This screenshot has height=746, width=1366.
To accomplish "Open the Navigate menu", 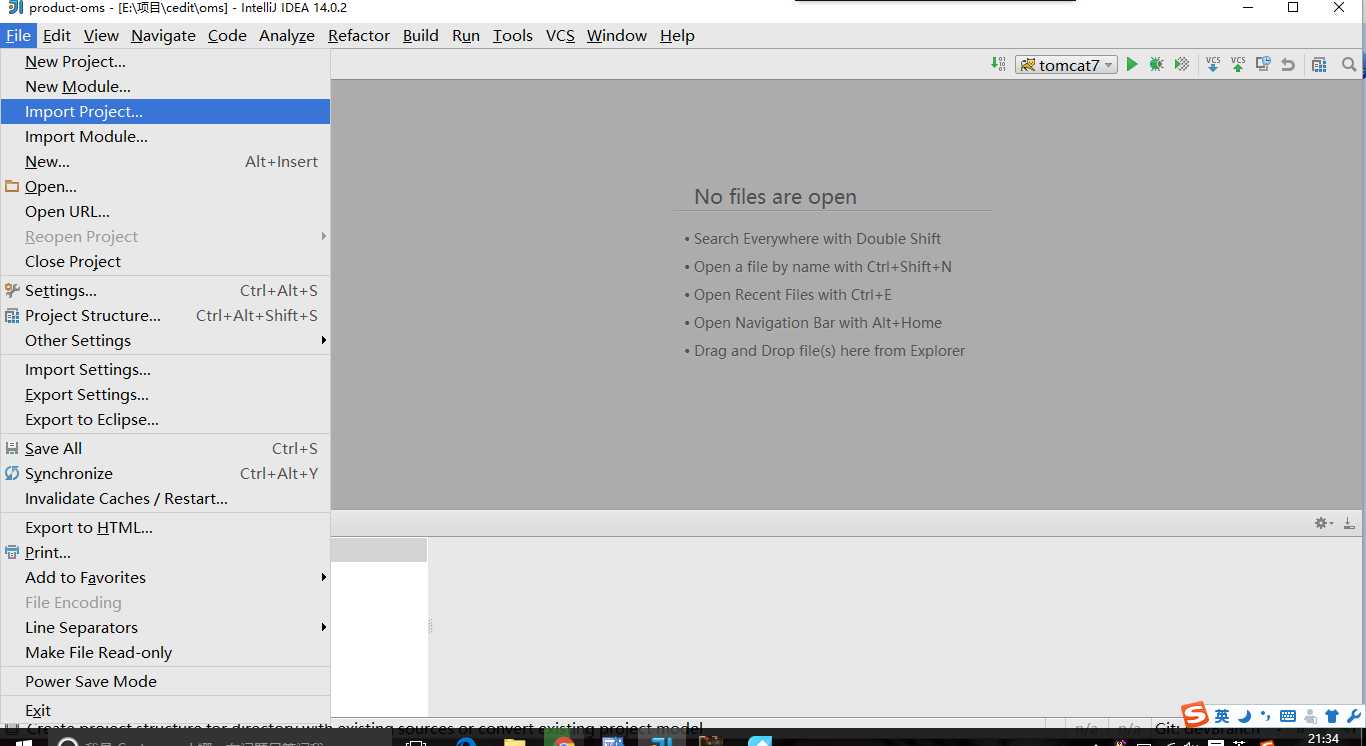I will coord(163,35).
